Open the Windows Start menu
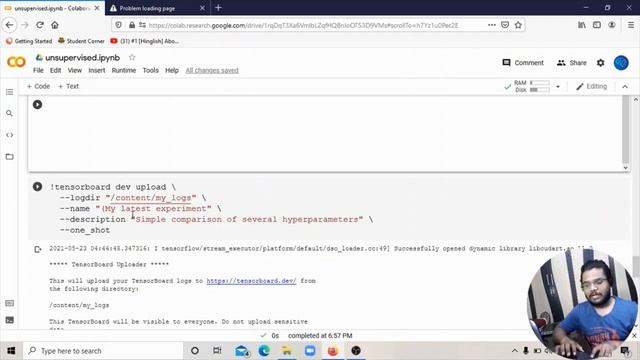 click(11, 351)
